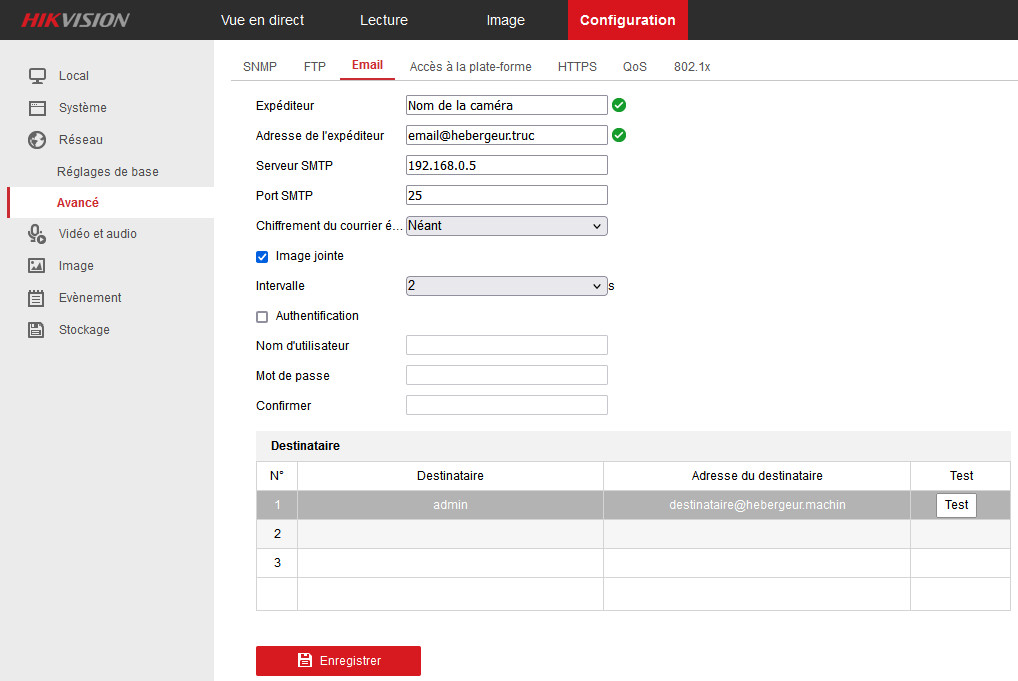
Task: Select Réglages de base in sidebar
Action: coord(108,172)
